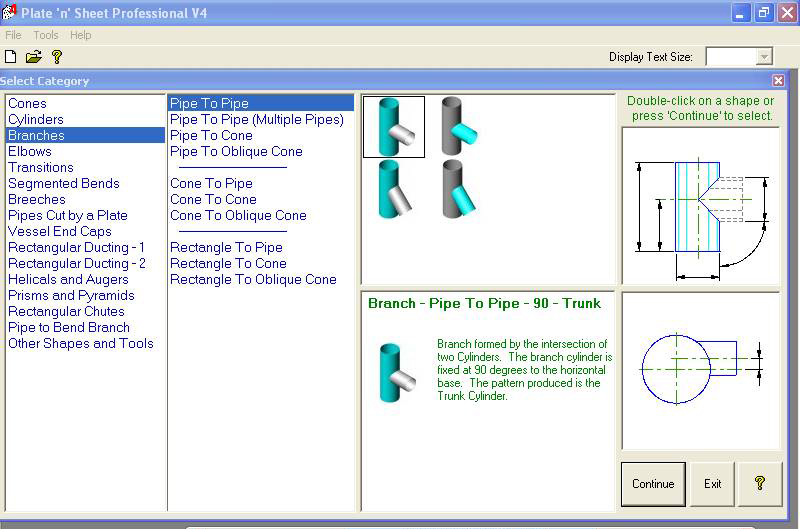Select Other Shapes and Tools category
This screenshot has height=529, width=800.
tap(85, 343)
